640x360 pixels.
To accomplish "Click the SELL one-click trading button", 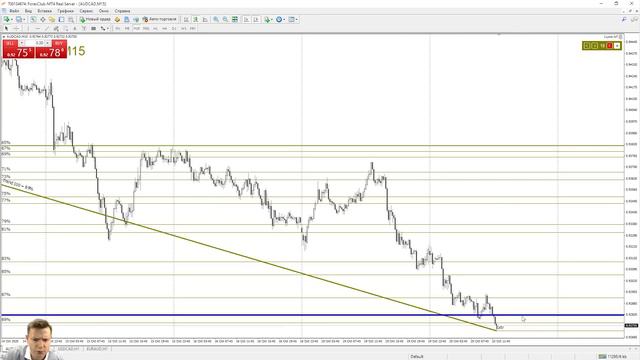I will click(10, 43).
